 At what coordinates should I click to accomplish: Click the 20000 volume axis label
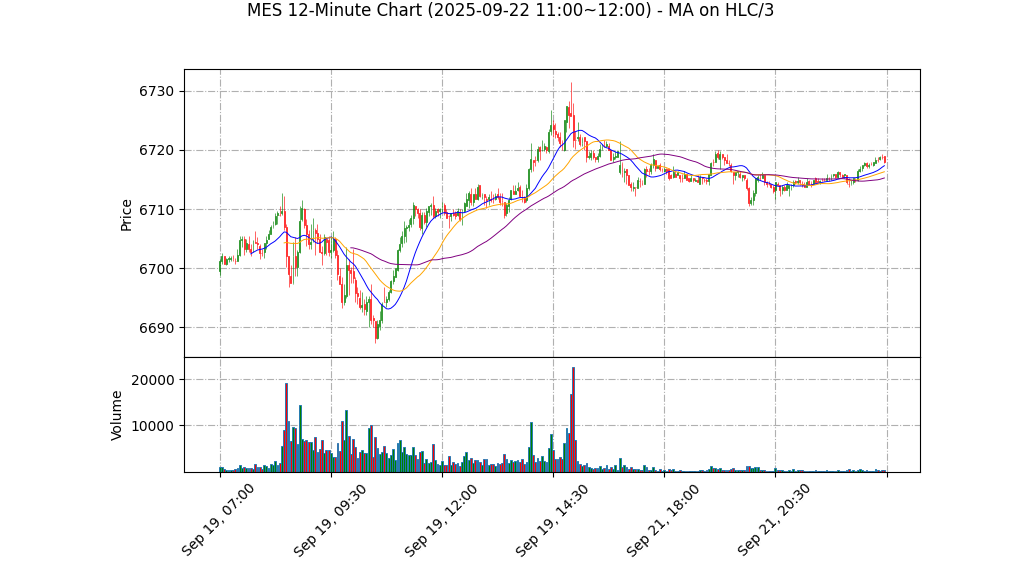point(153,380)
